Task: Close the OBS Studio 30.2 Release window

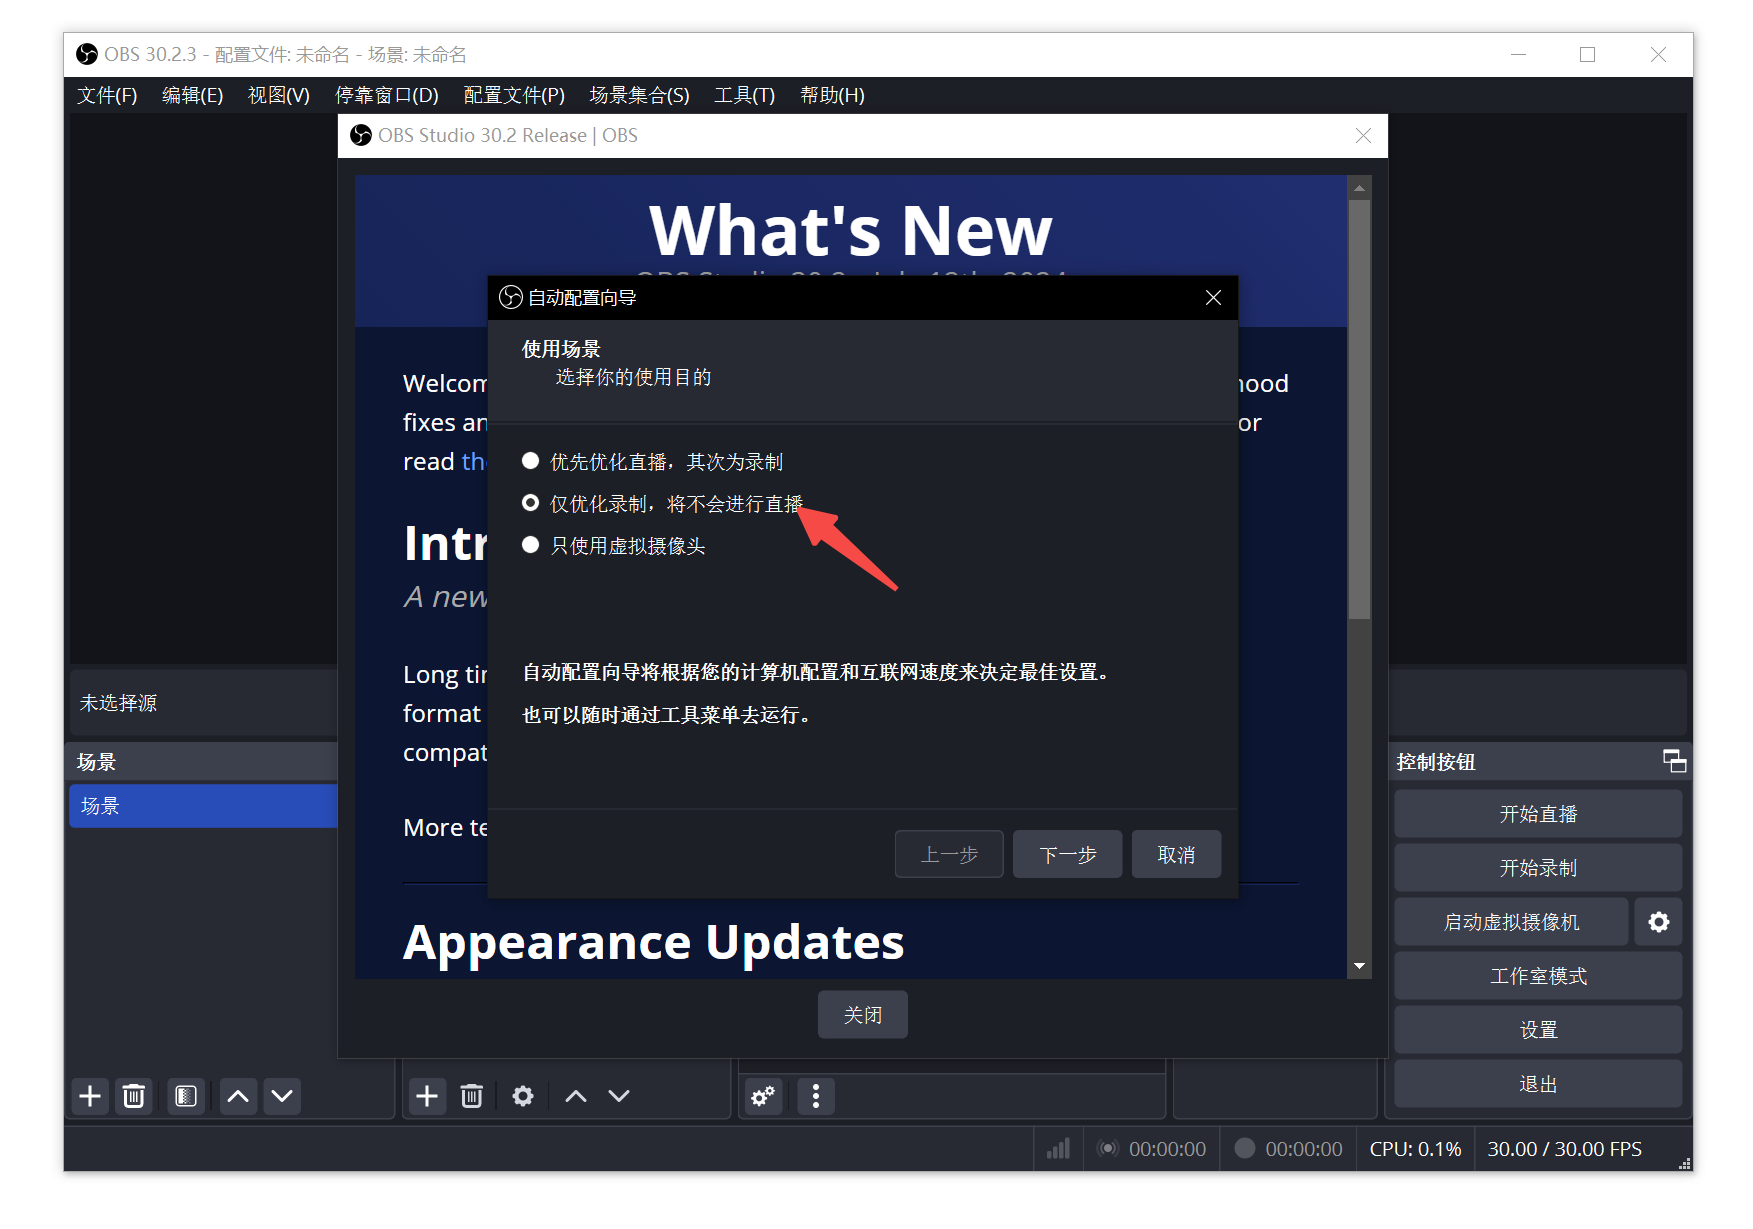Action: 1363,135
